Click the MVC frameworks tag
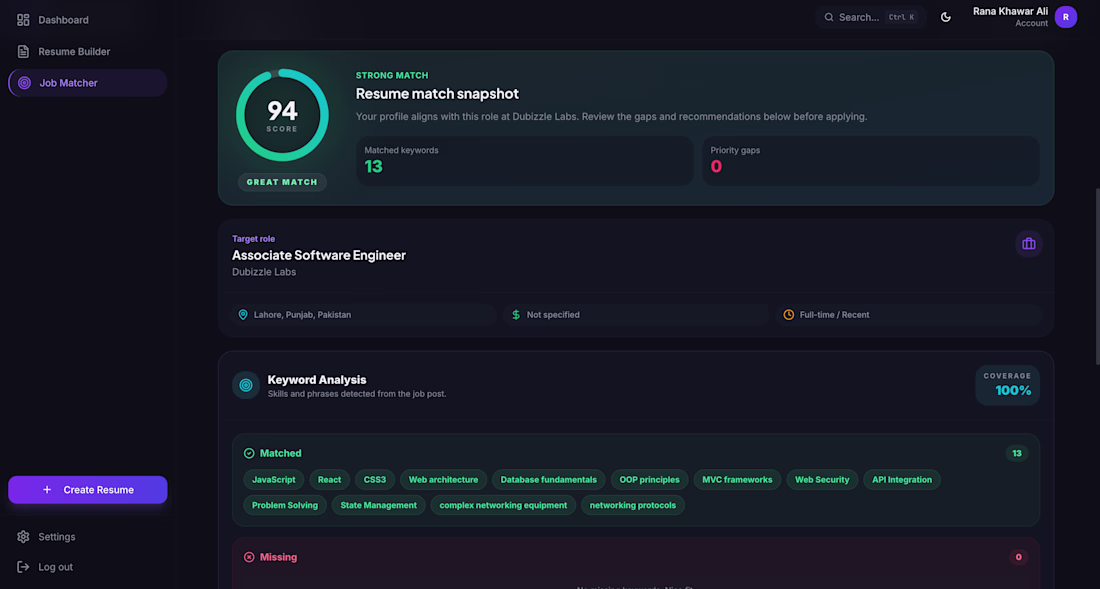1100x589 pixels. coord(737,480)
